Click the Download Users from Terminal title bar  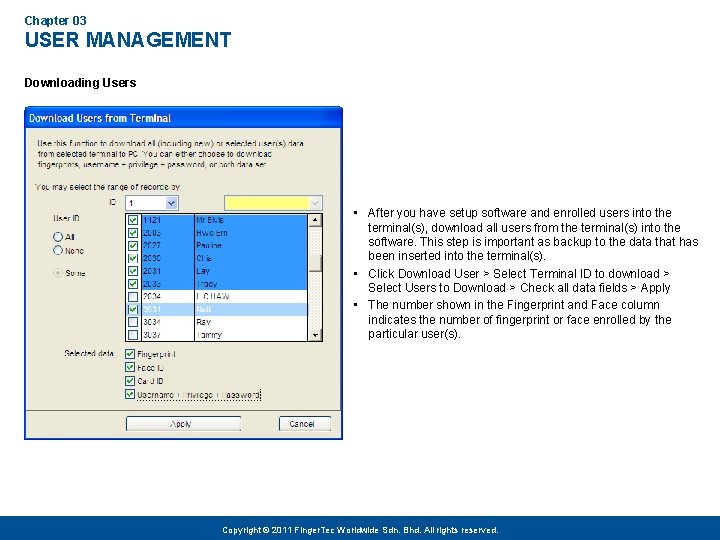pyautogui.click(x=183, y=118)
